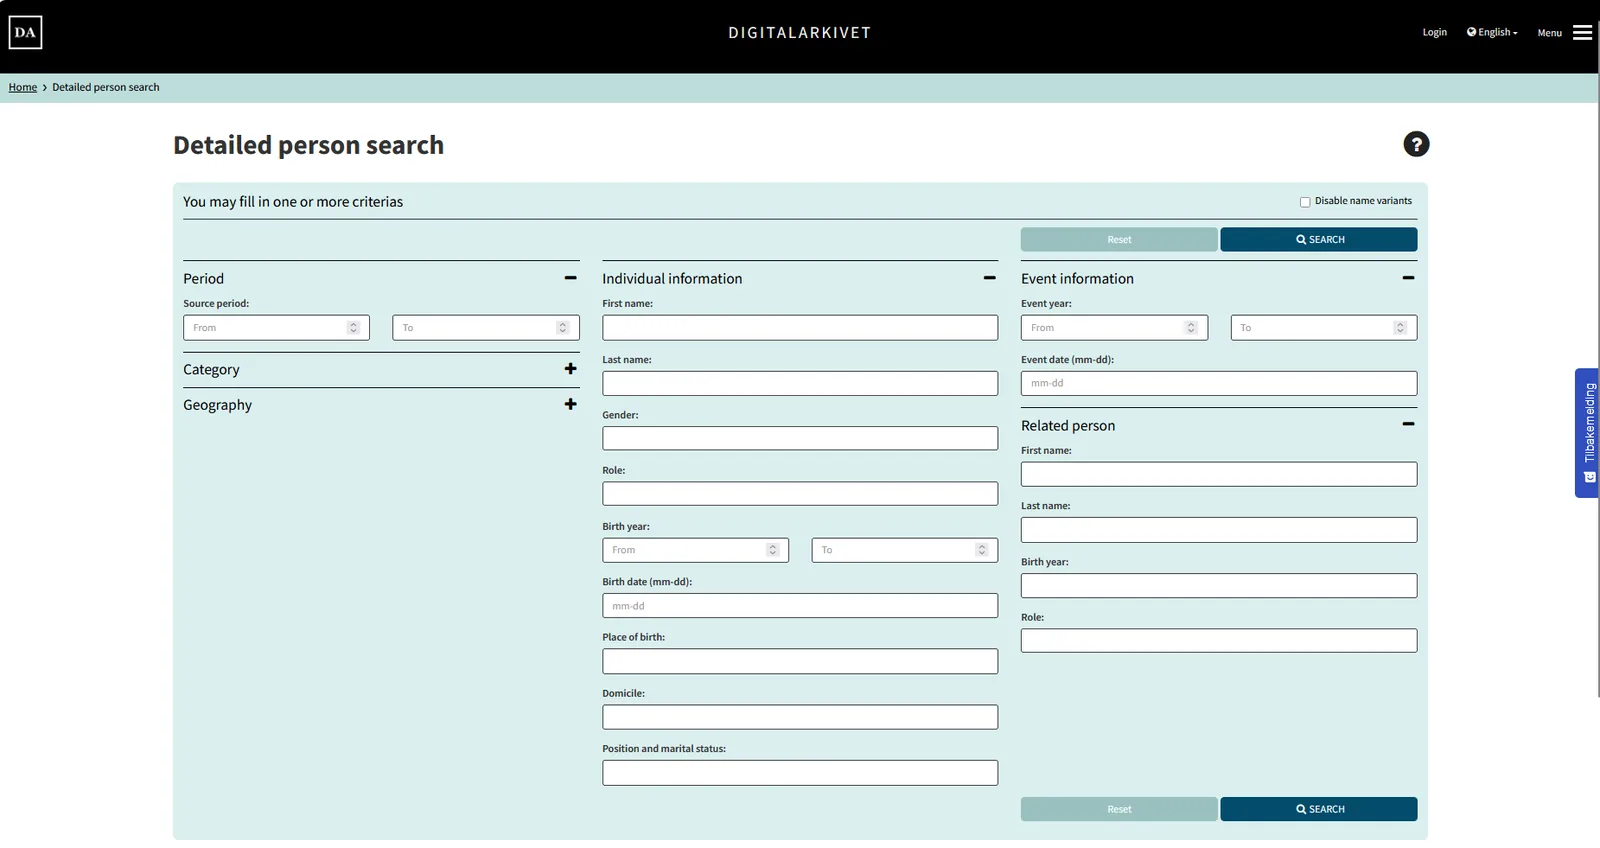
Task: Open the hamburger Menu icon
Action: 1582,33
